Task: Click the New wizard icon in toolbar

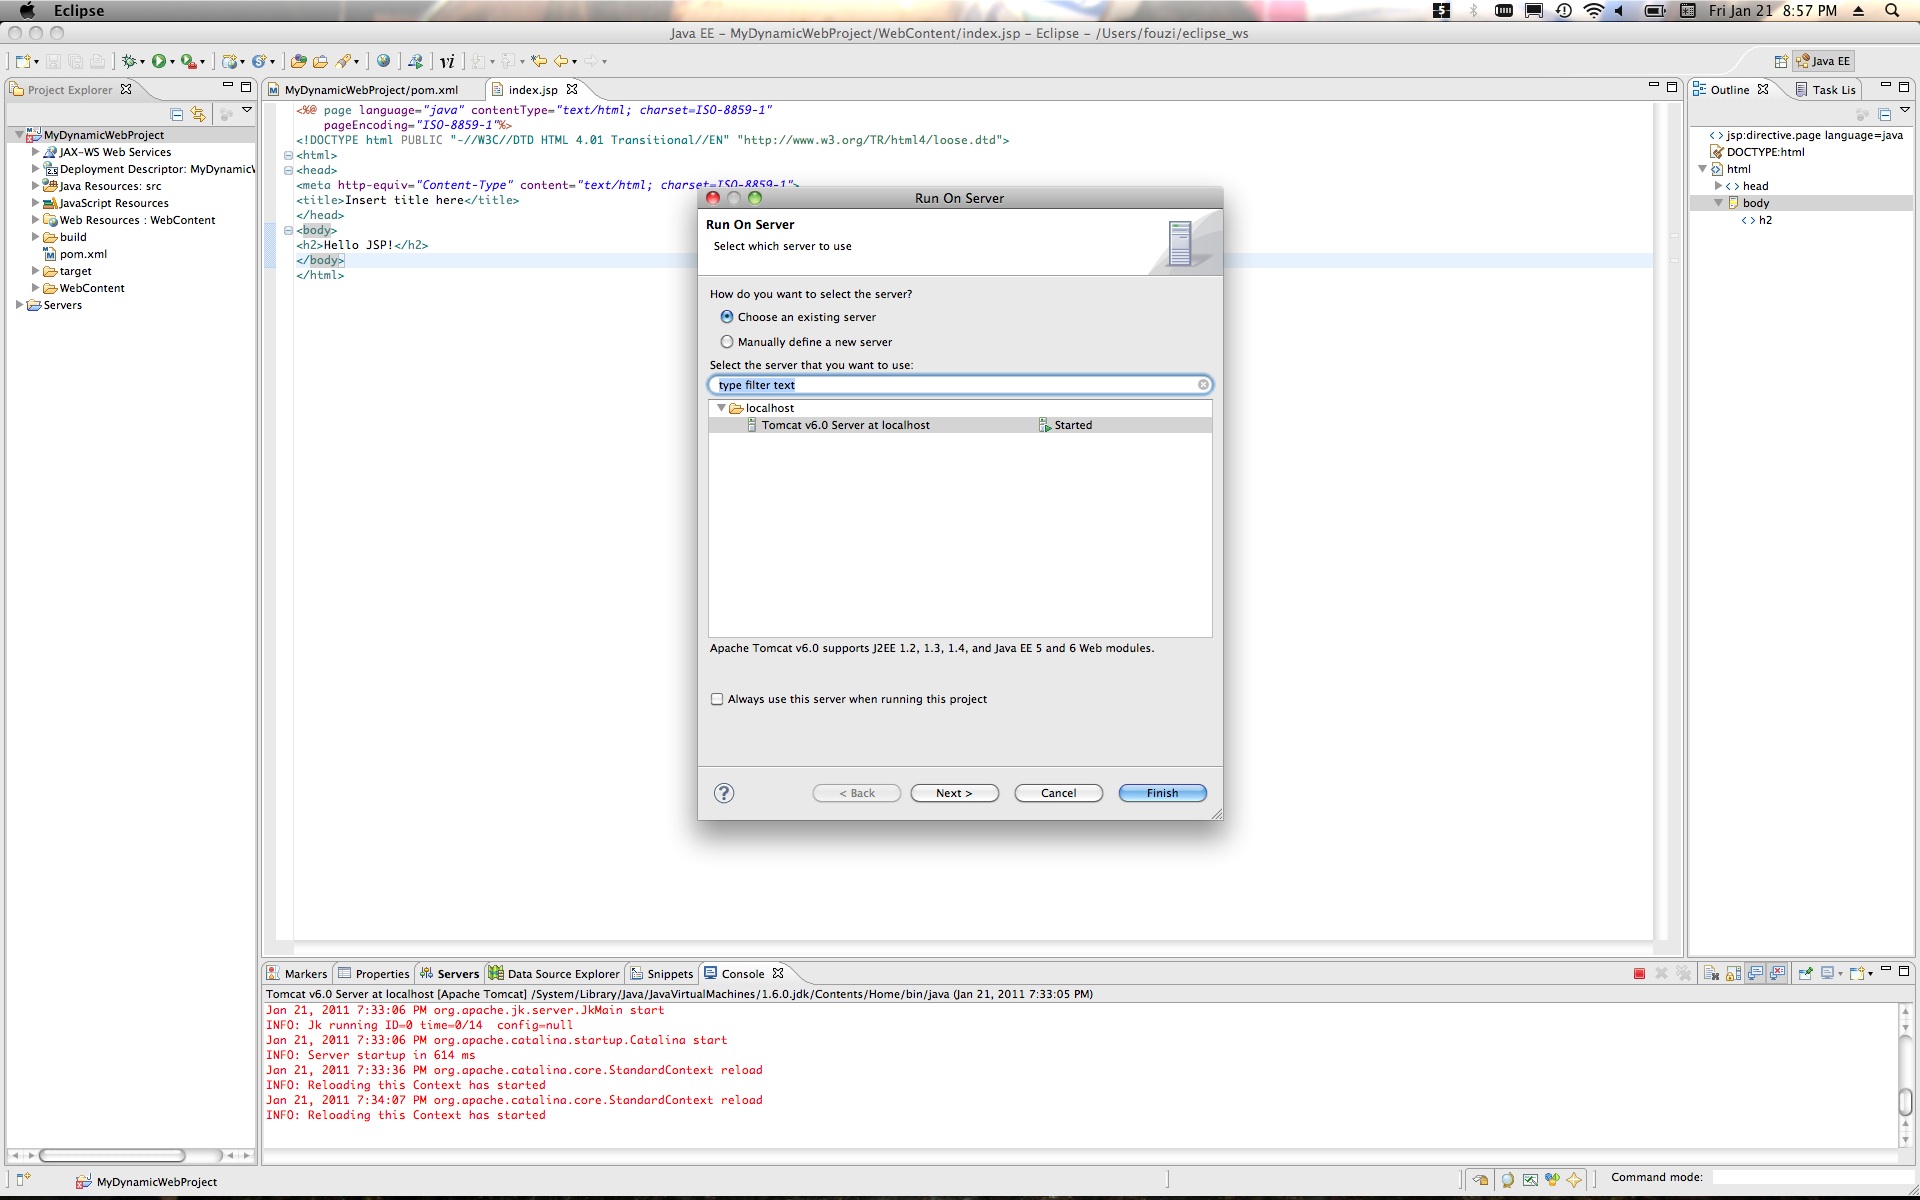Action: click(22, 61)
